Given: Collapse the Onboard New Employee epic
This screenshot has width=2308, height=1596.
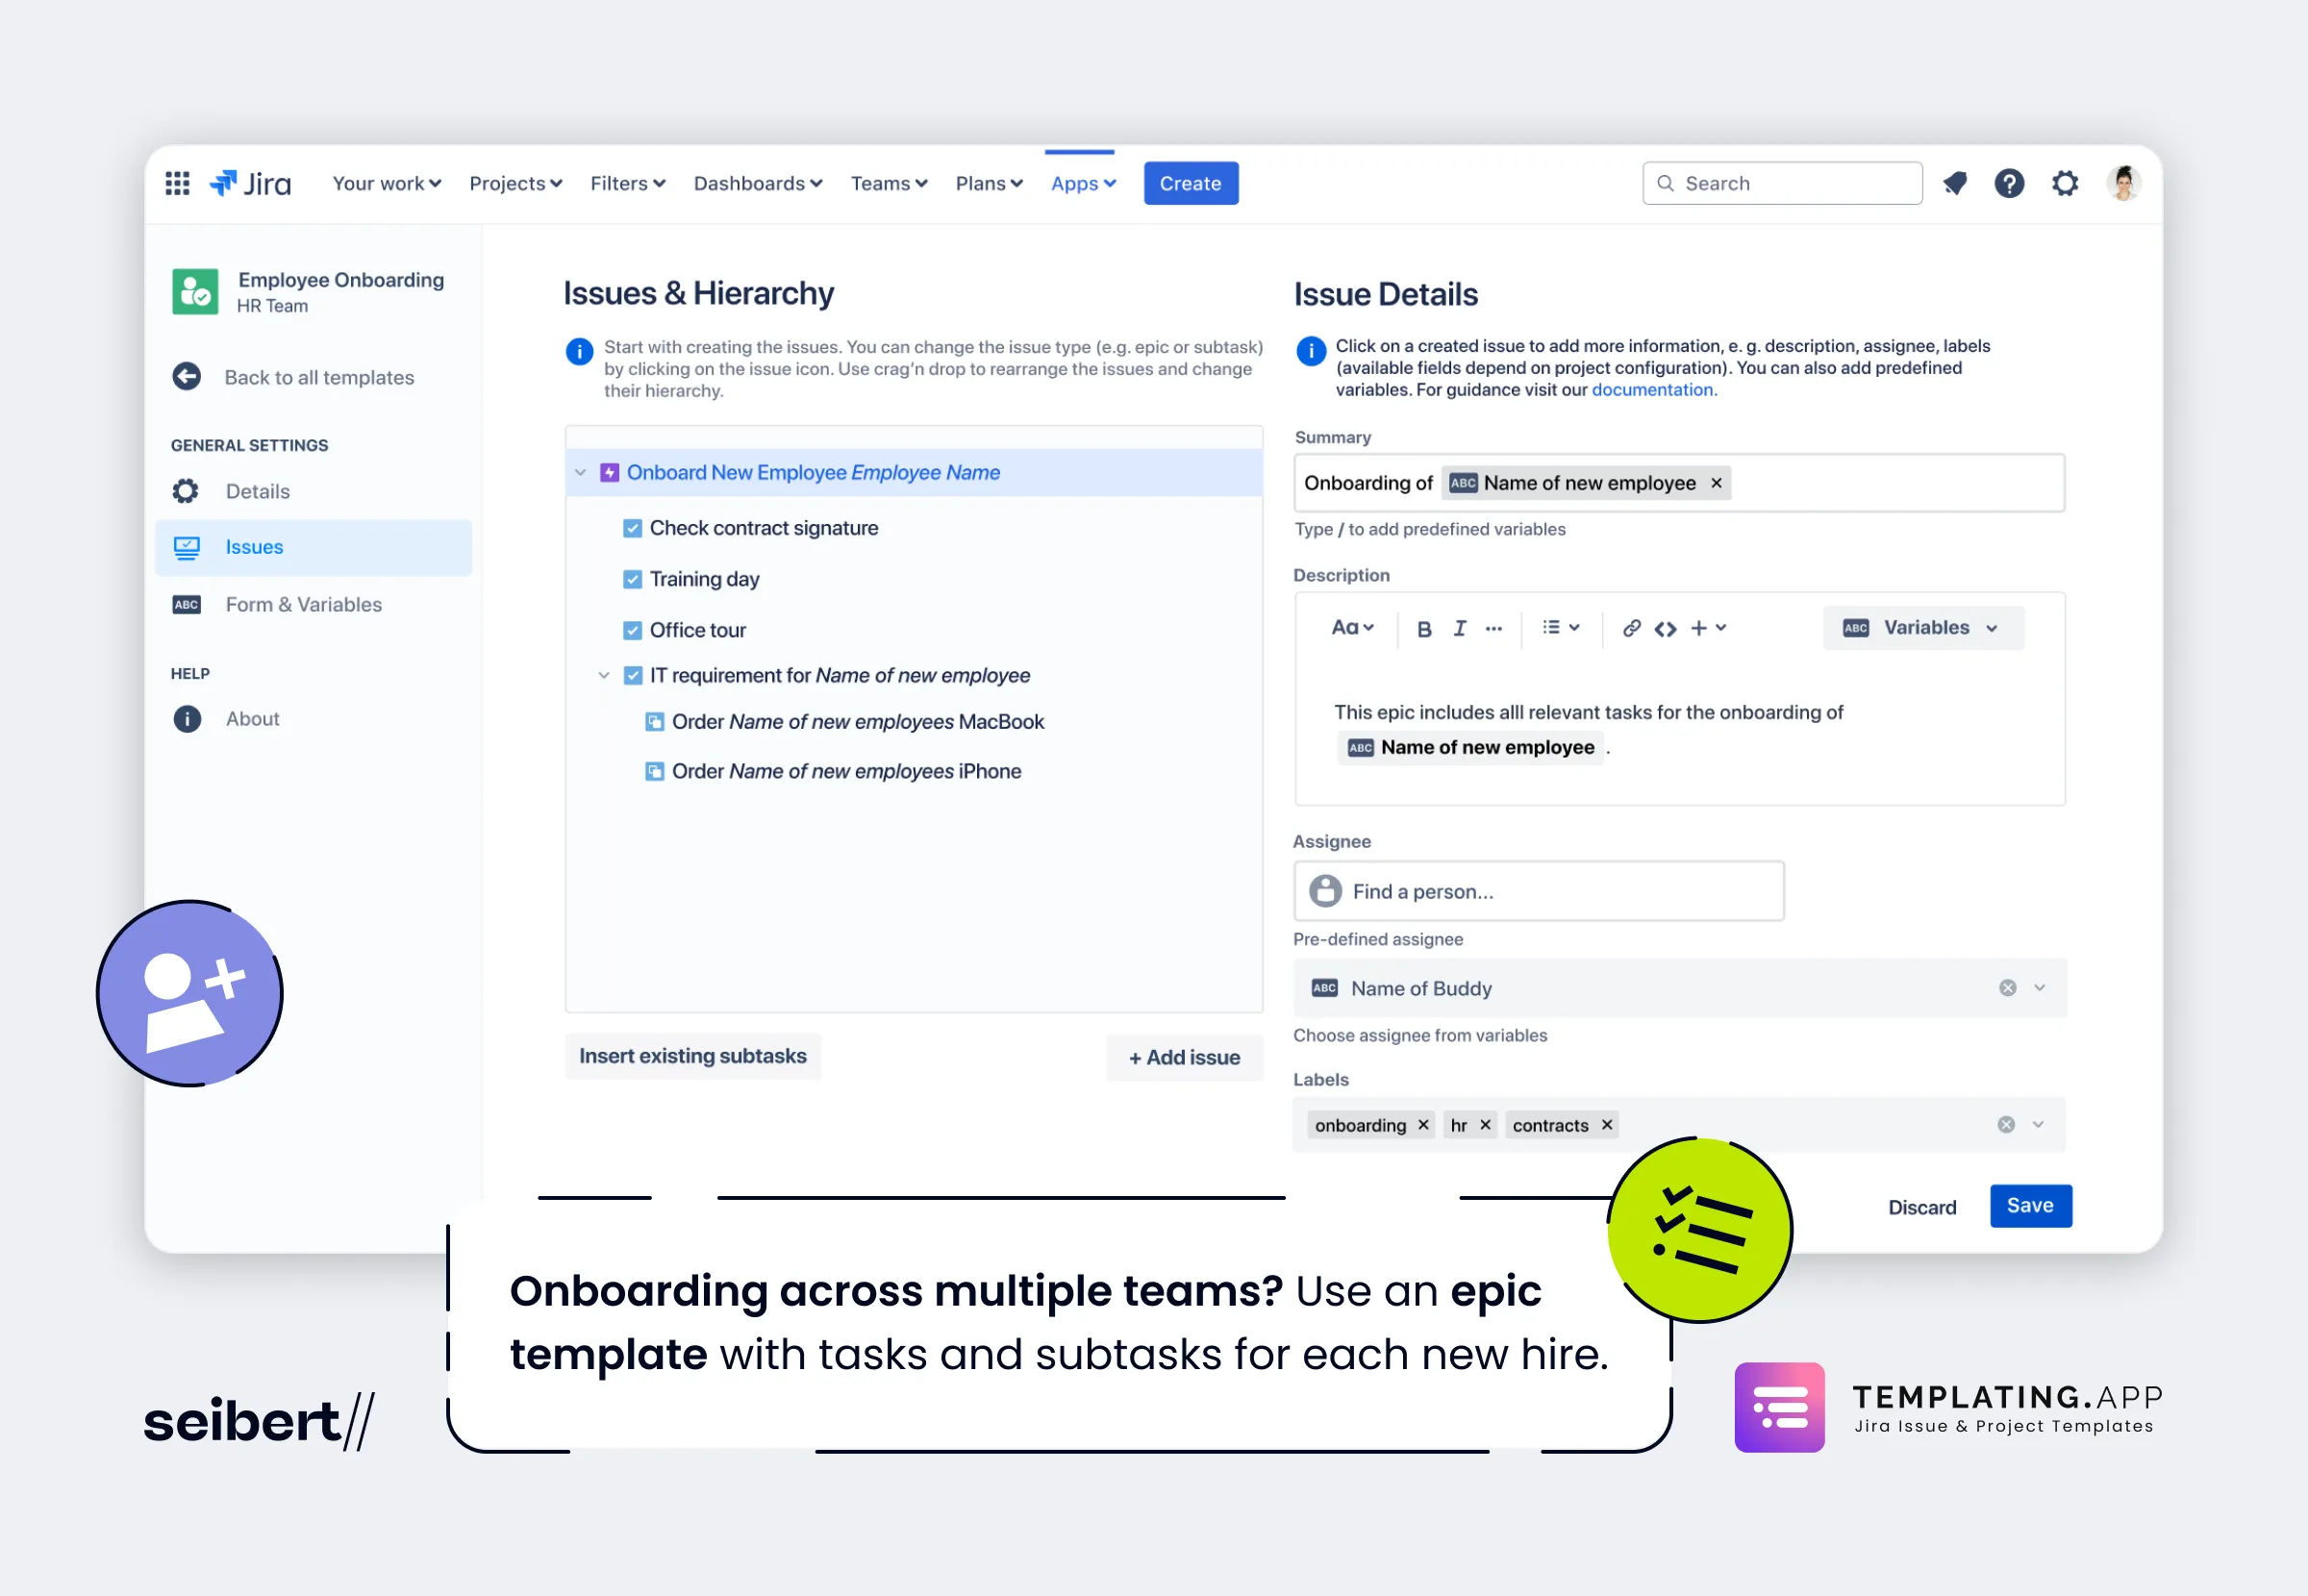Looking at the screenshot, I should tap(580, 472).
